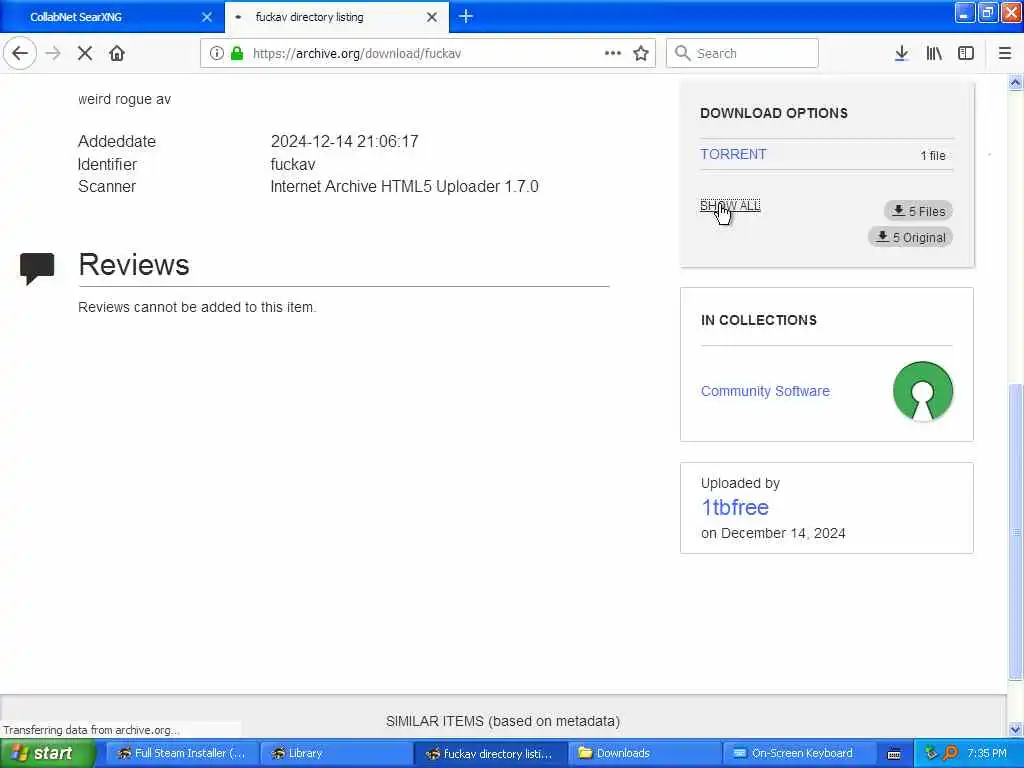Go back with the browser back arrow
This screenshot has width=1024, height=768.
[x=20, y=54]
